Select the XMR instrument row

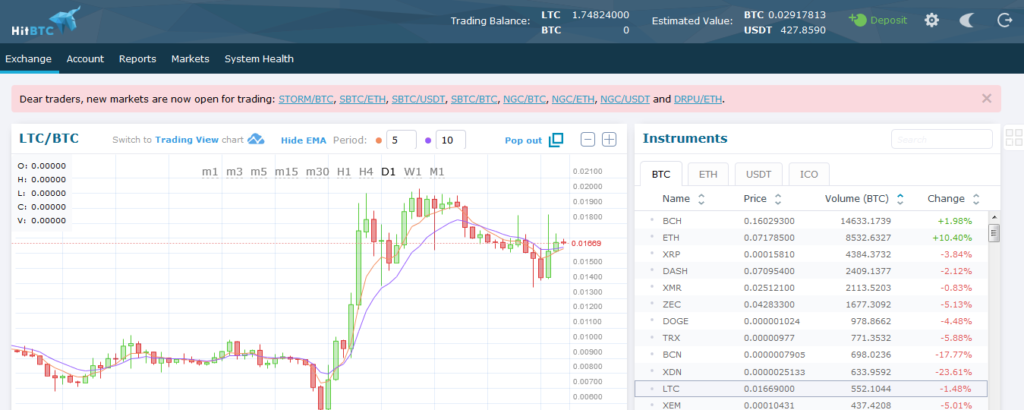[811, 287]
